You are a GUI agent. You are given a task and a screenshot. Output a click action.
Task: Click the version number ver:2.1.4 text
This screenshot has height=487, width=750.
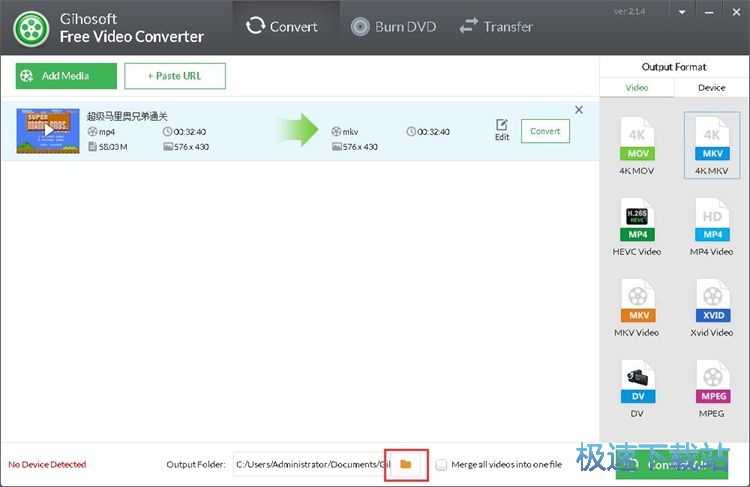point(630,11)
